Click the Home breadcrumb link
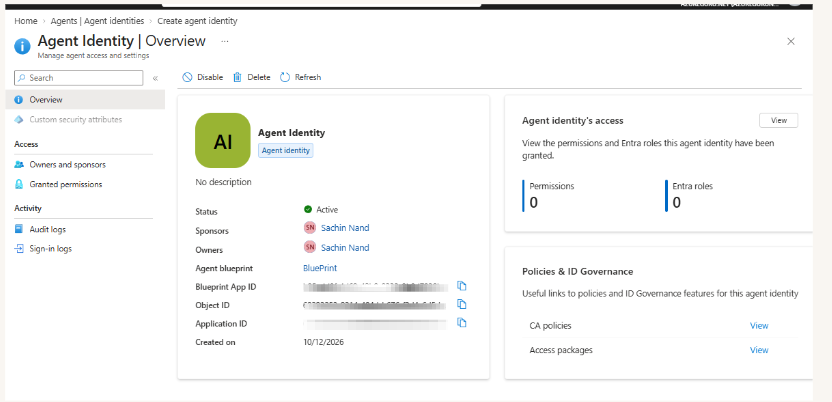The height and width of the screenshot is (402, 832). 26,21
